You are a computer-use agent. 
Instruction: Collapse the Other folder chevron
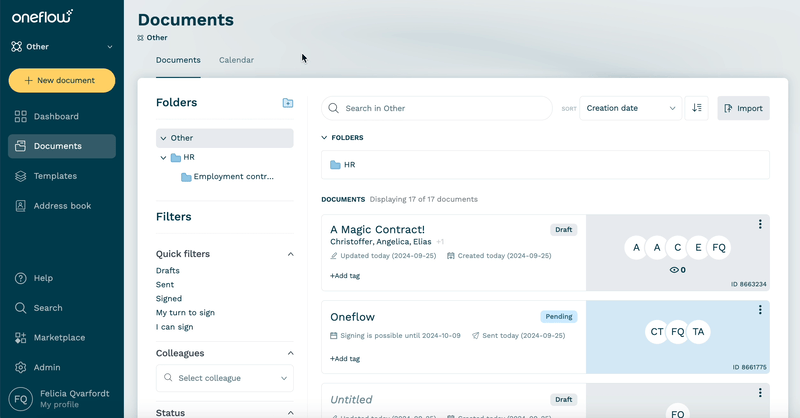(163, 138)
